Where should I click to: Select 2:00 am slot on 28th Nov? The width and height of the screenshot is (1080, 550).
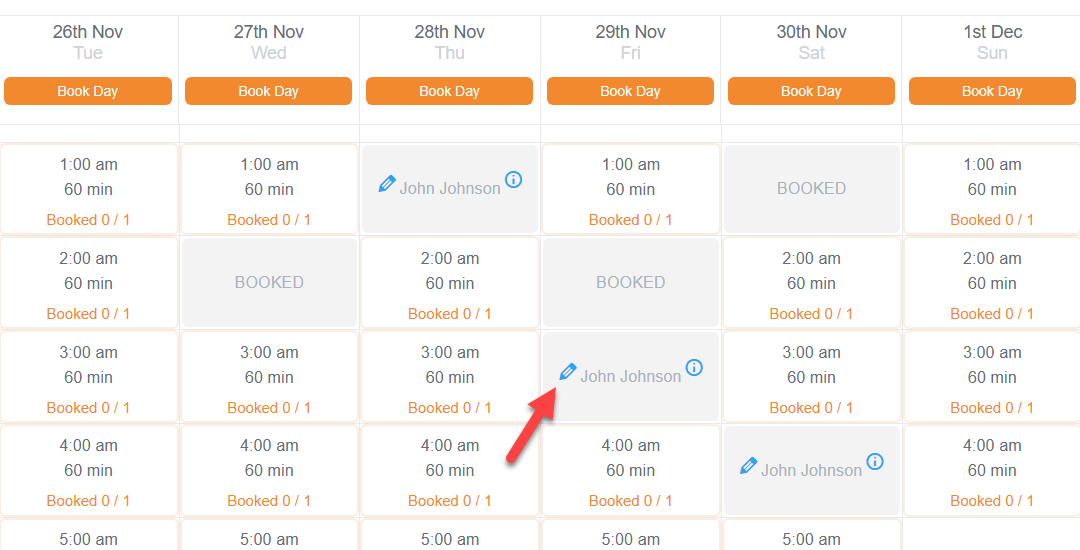tap(450, 283)
